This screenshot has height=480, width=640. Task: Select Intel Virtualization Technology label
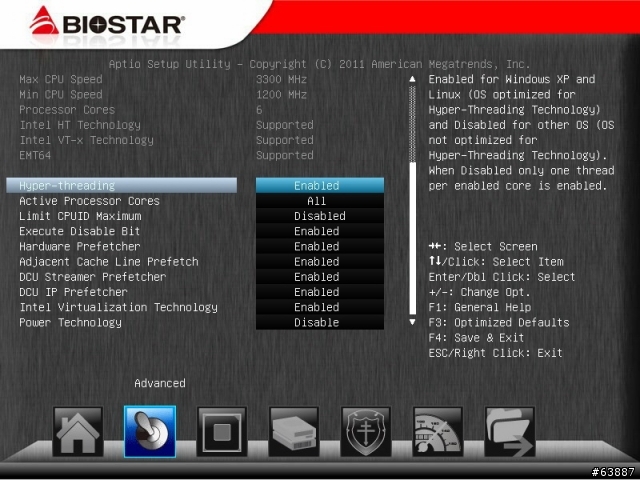click(118, 307)
